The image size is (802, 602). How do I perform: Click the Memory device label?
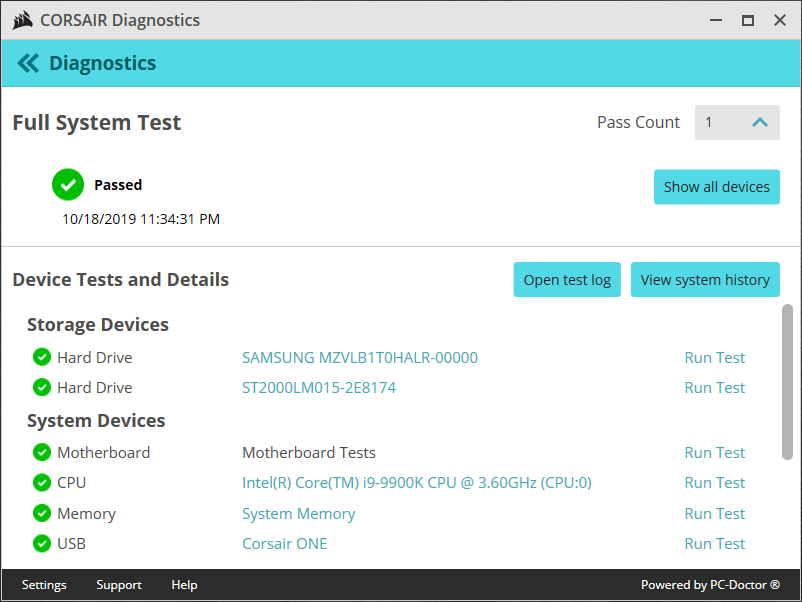[x=86, y=514]
